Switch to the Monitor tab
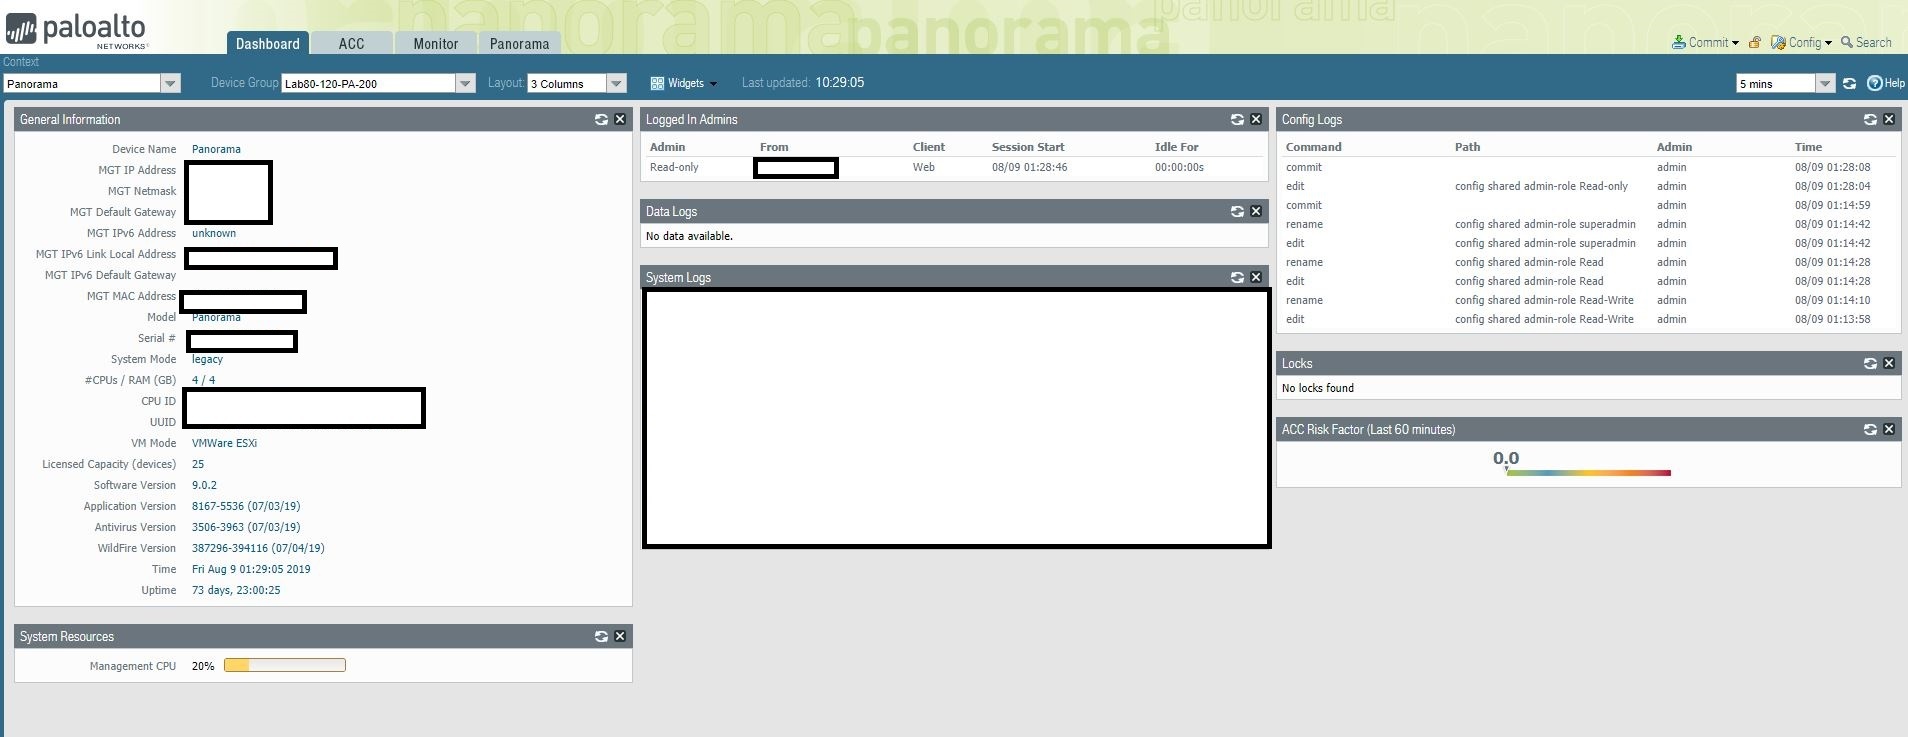This screenshot has width=1908, height=737. pyautogui.click(x=436, y=43)
